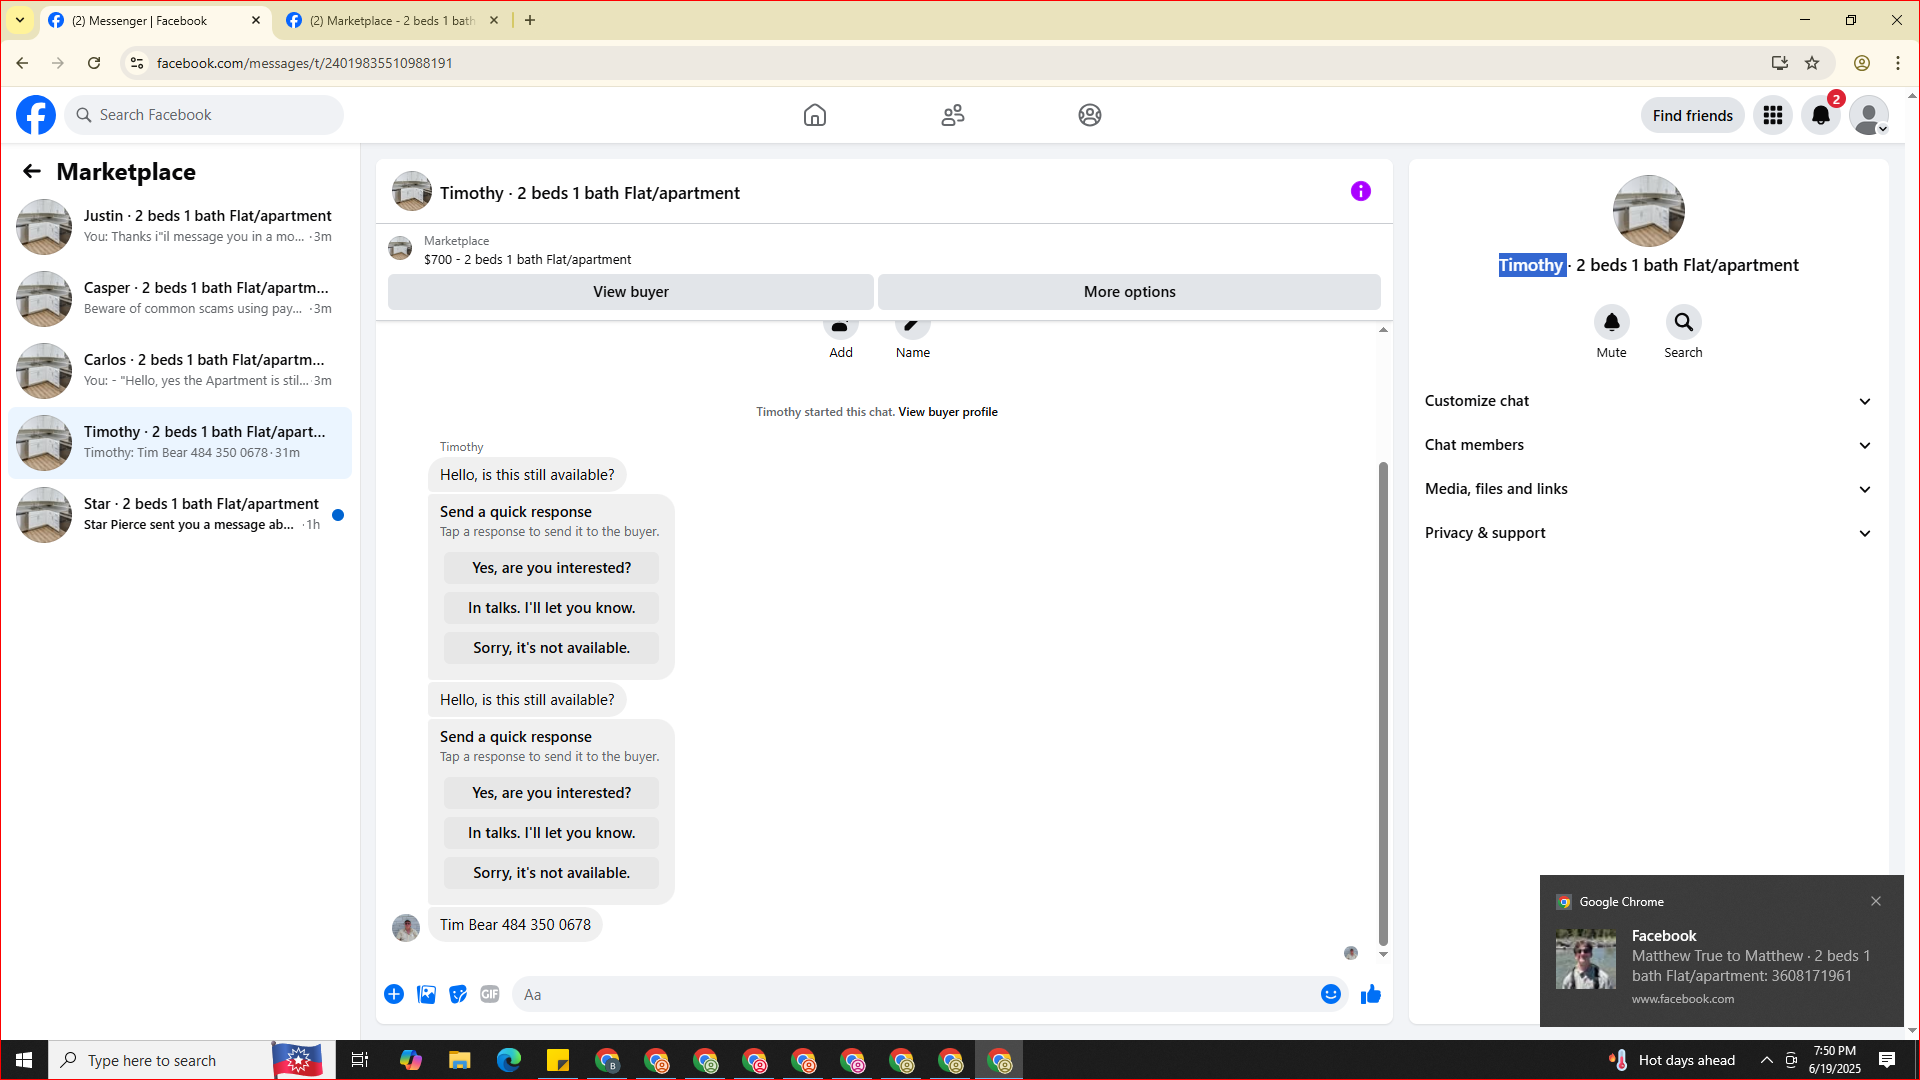Image resolution: width=1920 pixels, height=1080 pixels.
Task: Click the install app icon in address bar
Action: pos(1780,63)
